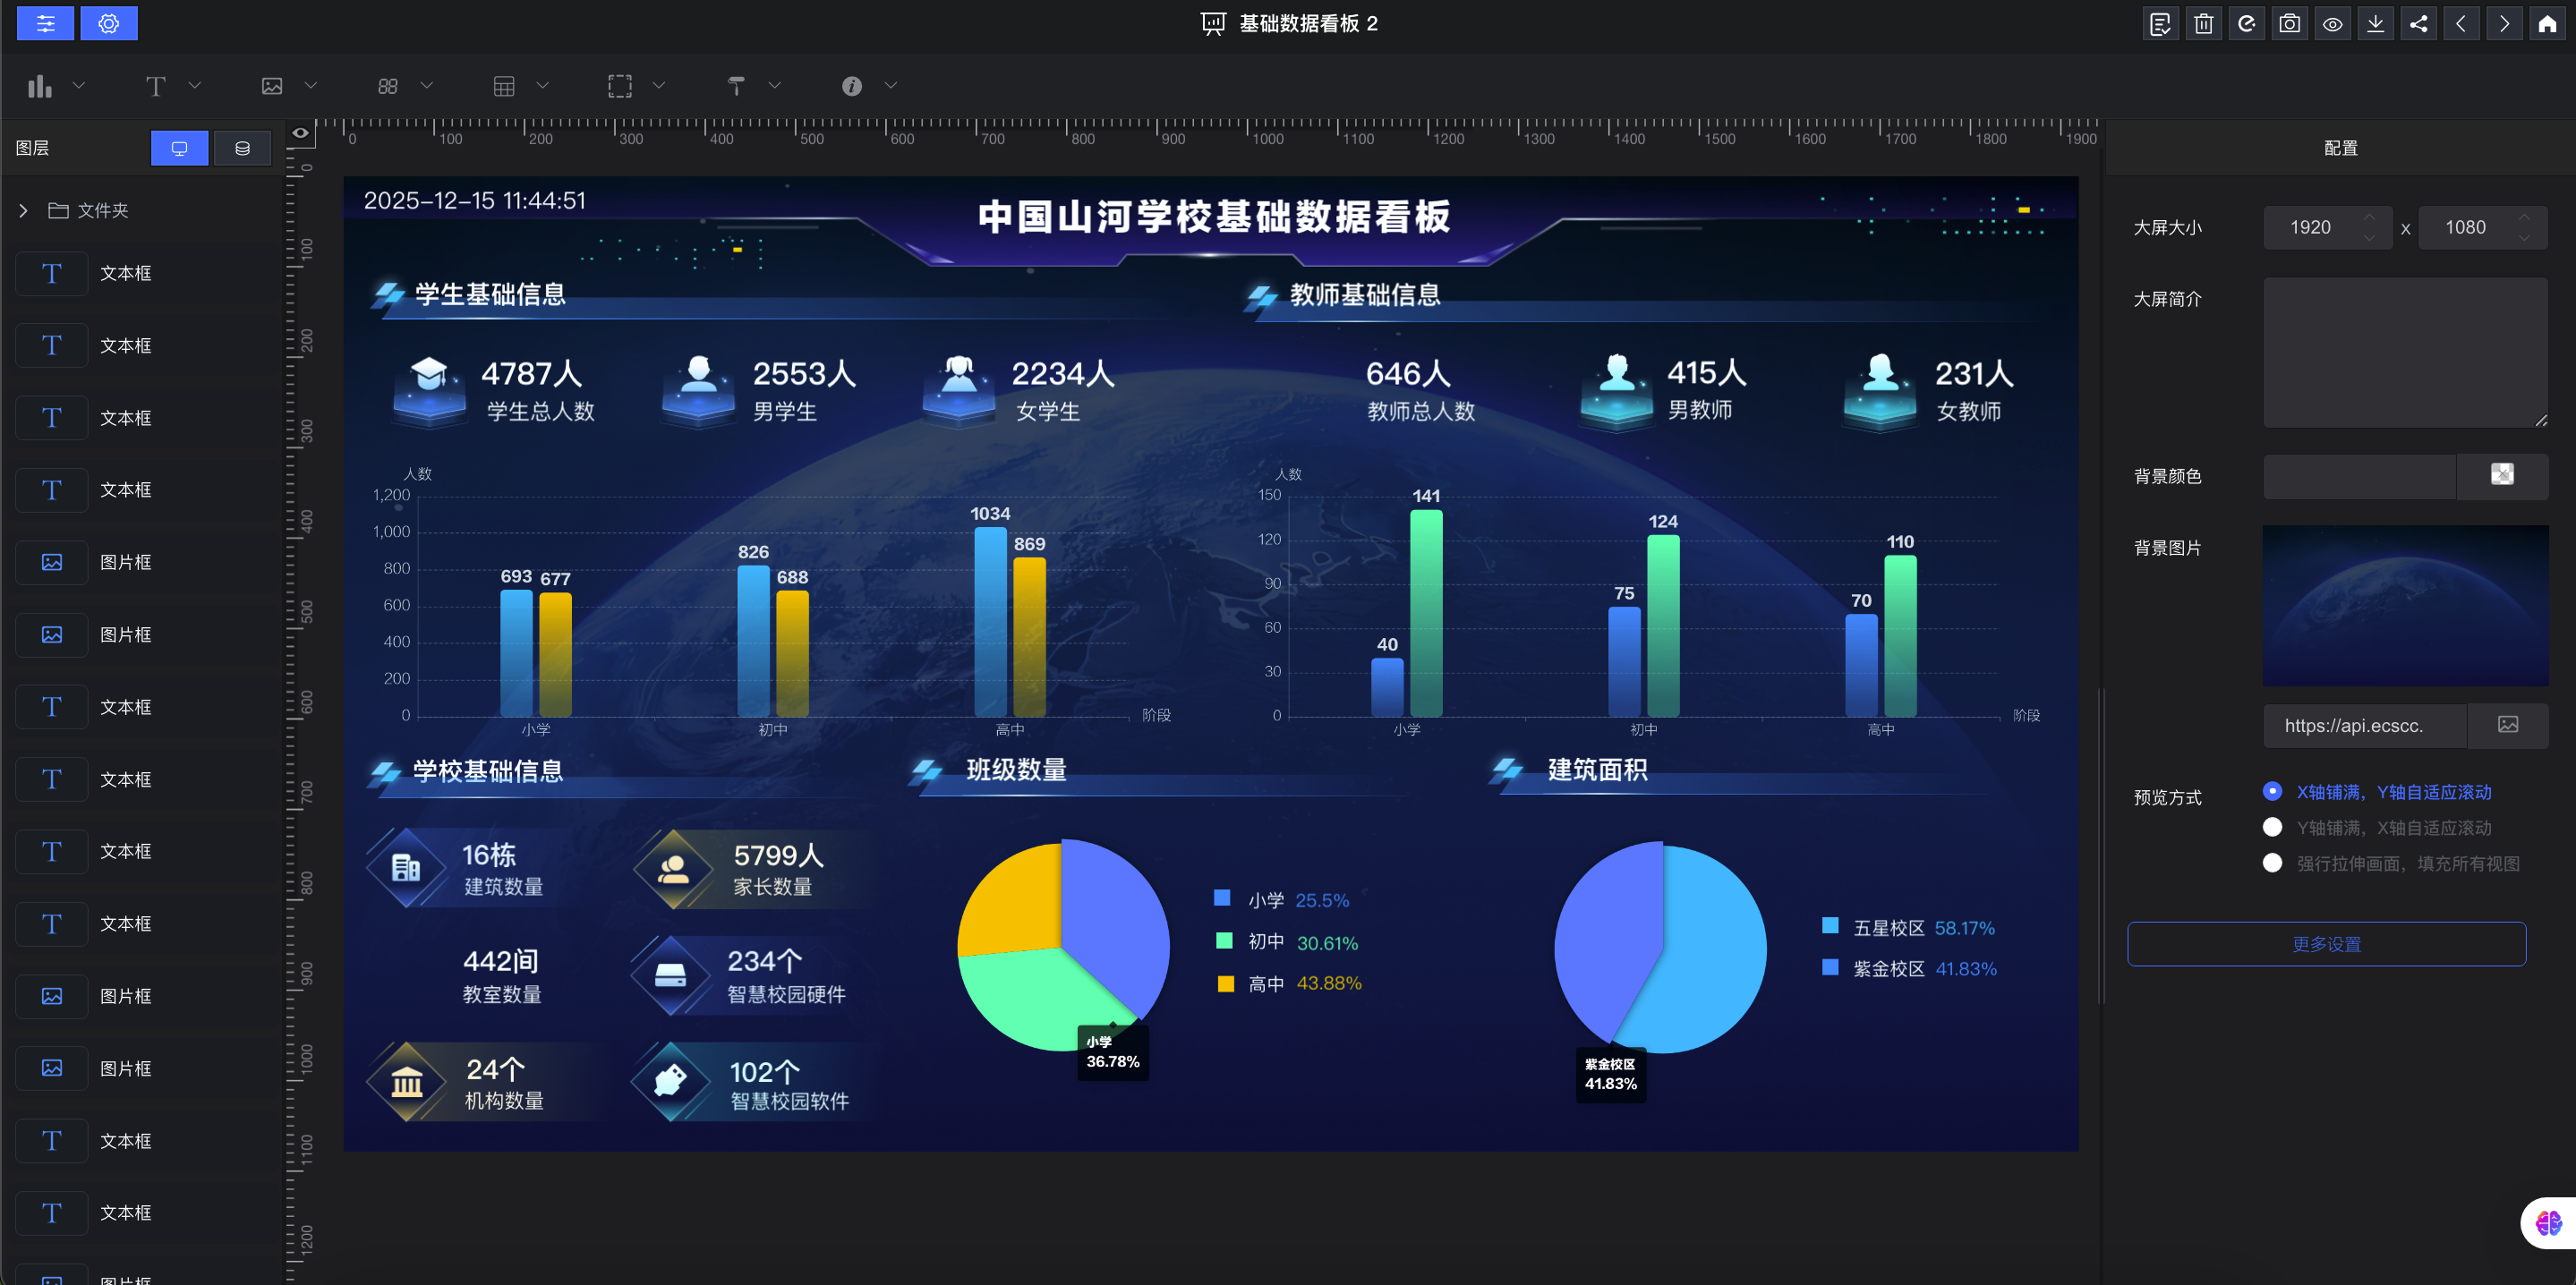Image resolution: width=2576 pixels, height=1285 pixels.
Task: Go home using the house icon
Action: 2547,24
